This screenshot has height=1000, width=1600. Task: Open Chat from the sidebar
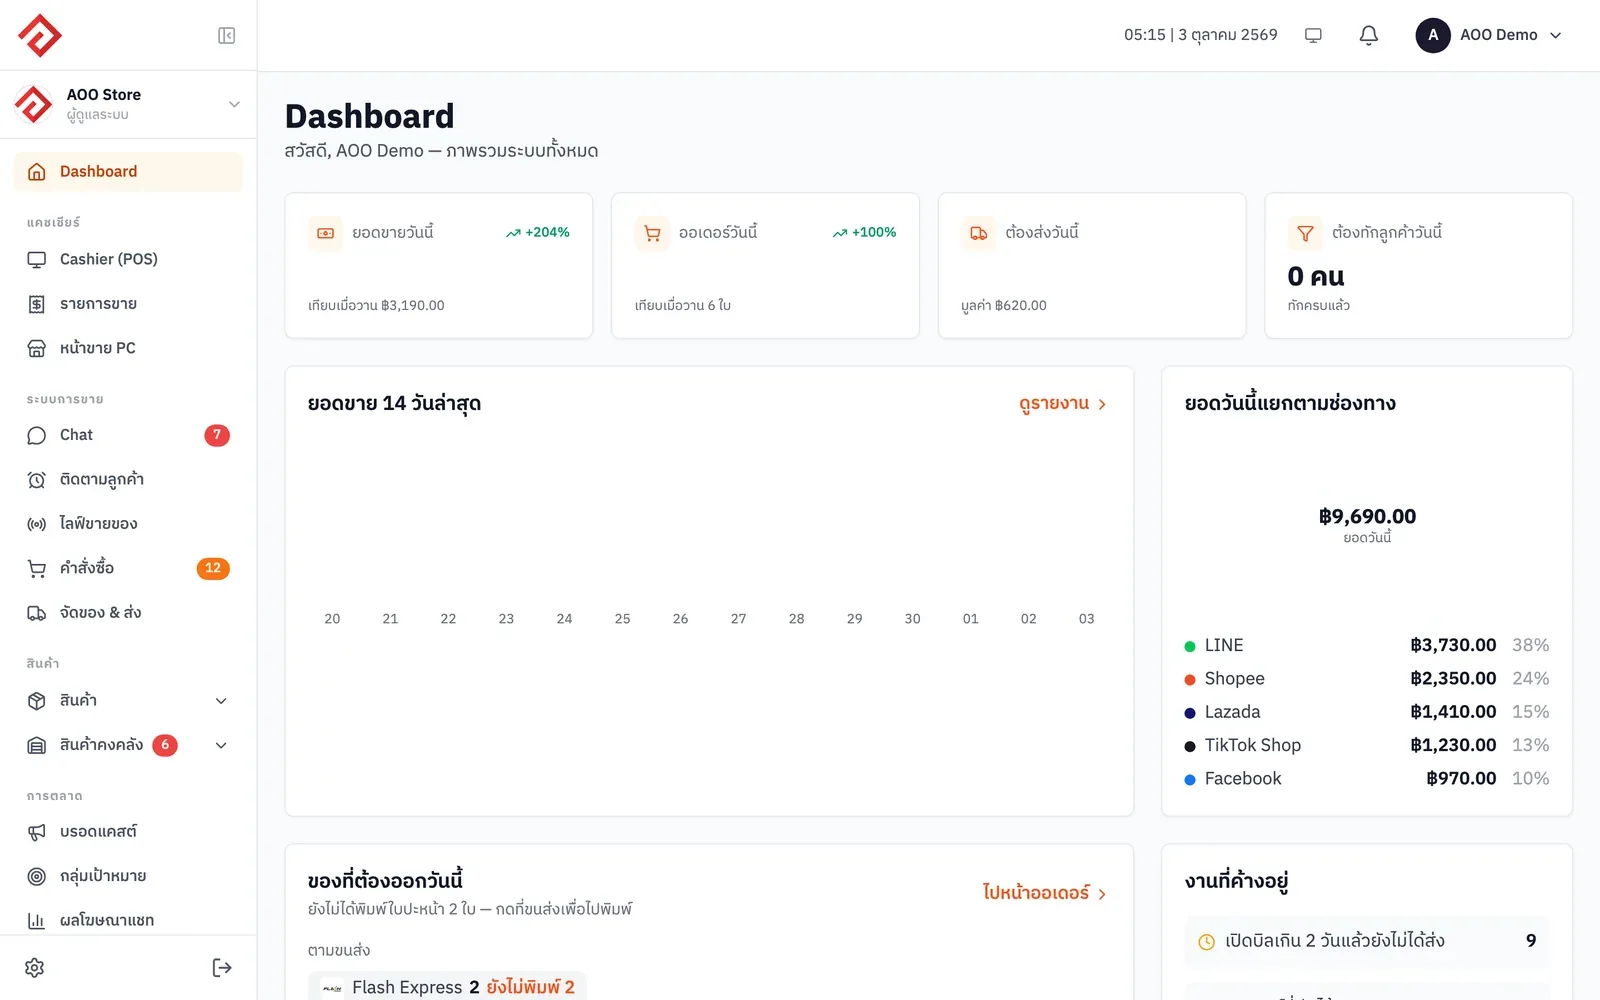tap(128, 435)
